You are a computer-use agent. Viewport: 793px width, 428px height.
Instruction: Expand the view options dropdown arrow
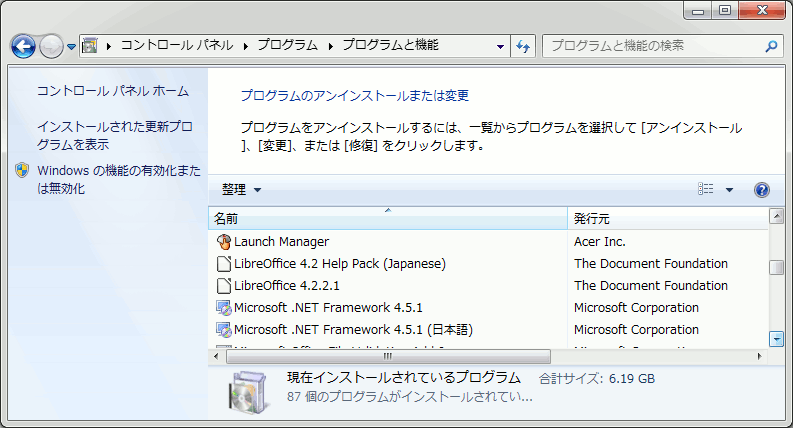click(x=729, y=190)
